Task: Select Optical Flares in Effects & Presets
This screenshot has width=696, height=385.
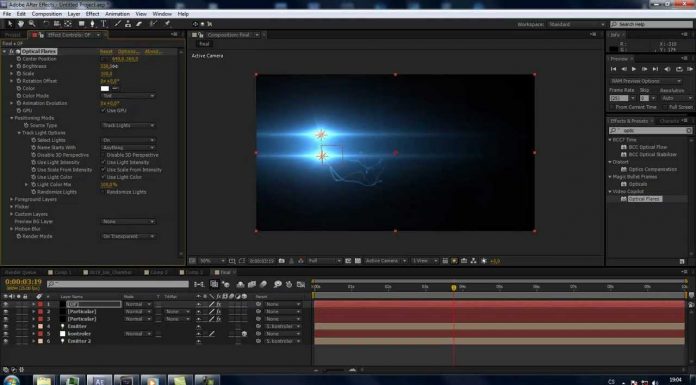Action: 645,199
